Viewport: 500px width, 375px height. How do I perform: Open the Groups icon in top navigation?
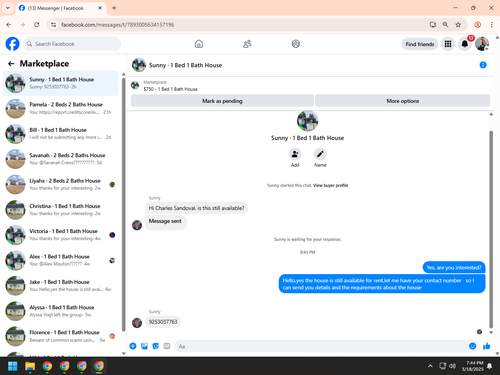296,44
